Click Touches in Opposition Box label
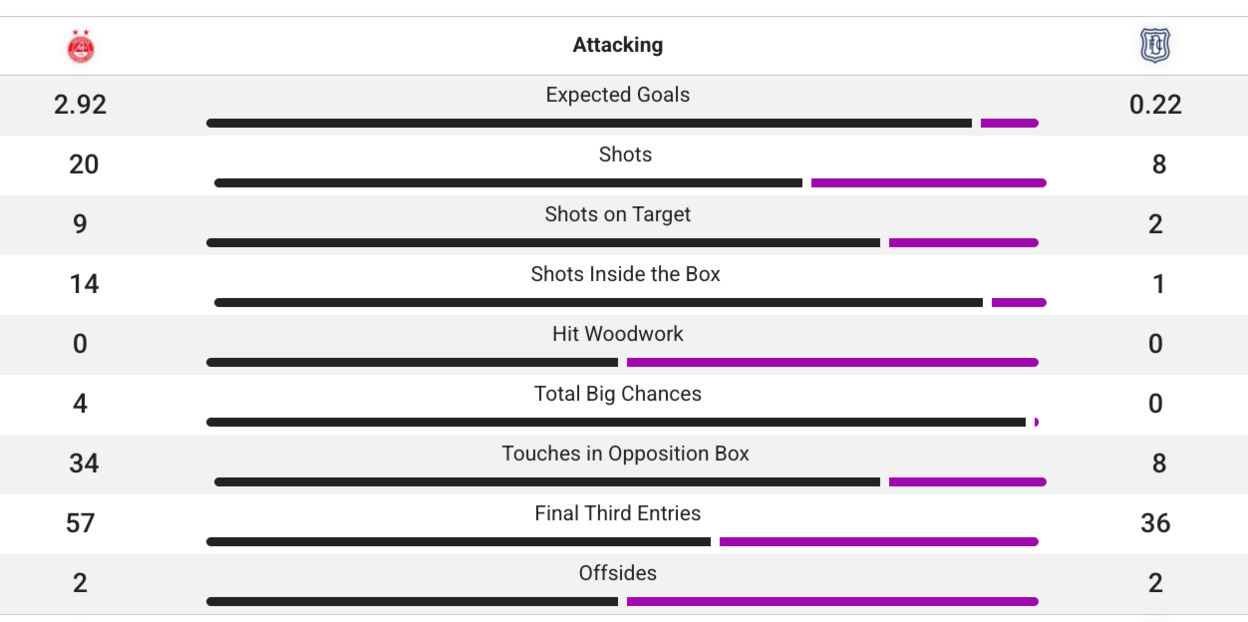Viewport: 1248px width, 622px height. [625, 454]
